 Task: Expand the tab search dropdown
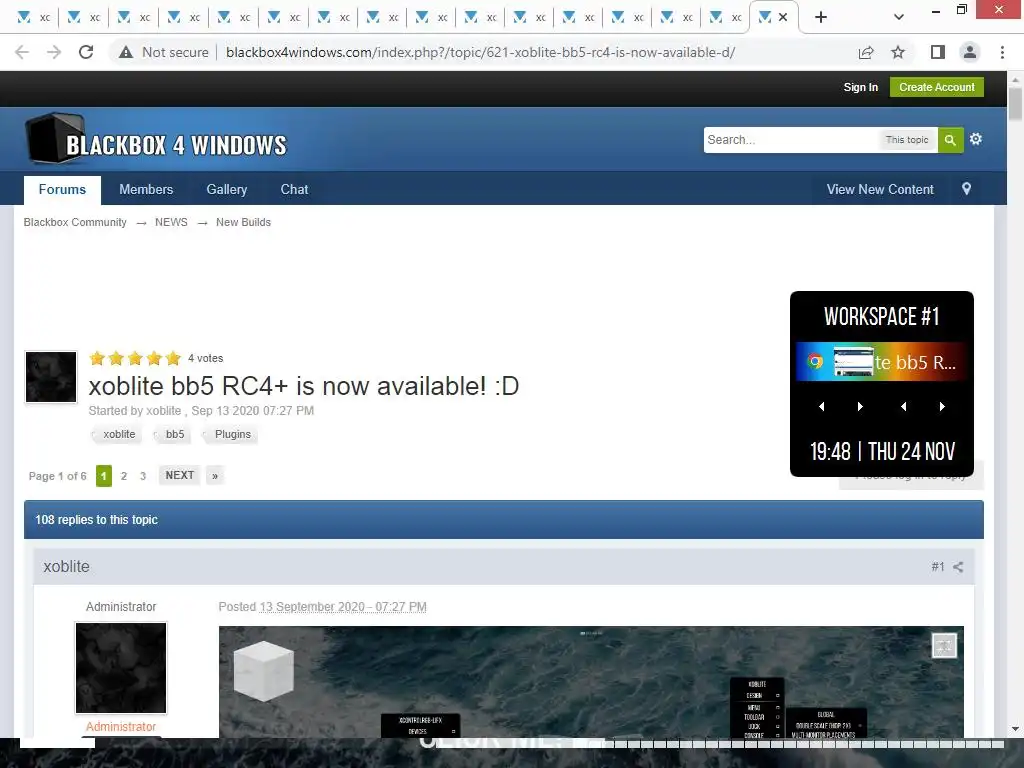point(899,17)
